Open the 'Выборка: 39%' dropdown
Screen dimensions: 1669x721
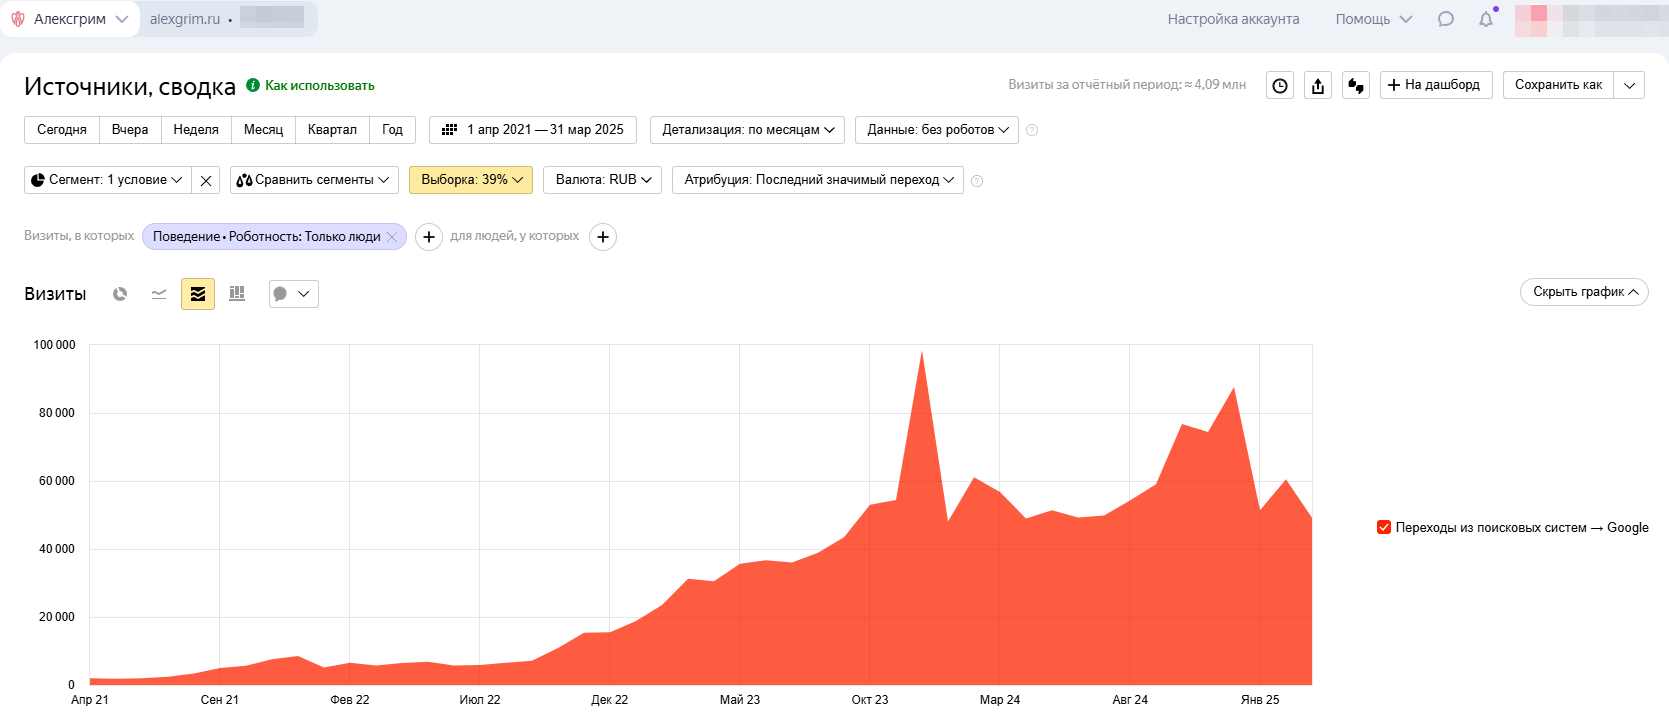[x=471, y=180]
